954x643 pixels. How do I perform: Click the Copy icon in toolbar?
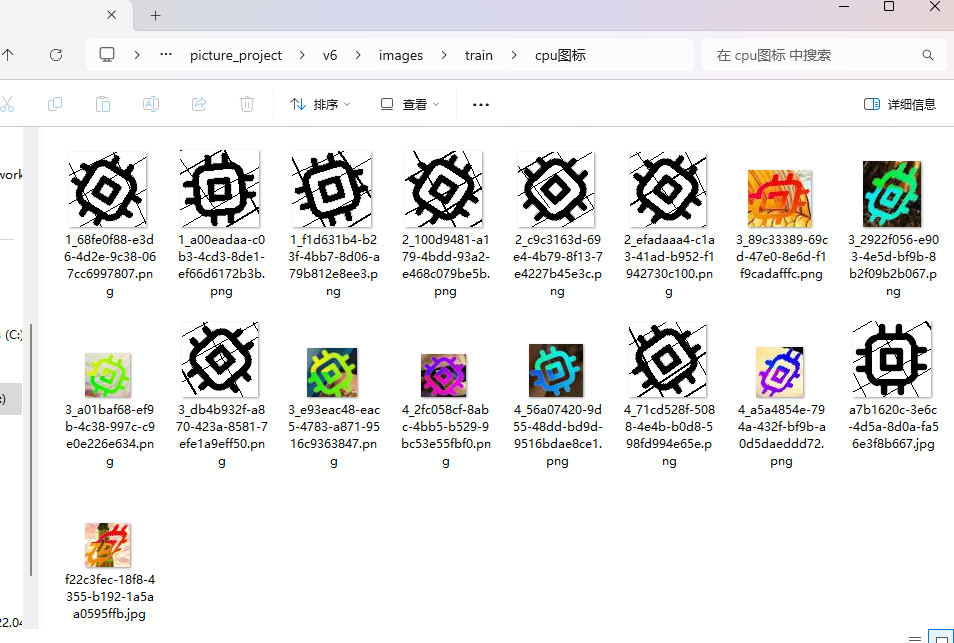click(55, 104)
